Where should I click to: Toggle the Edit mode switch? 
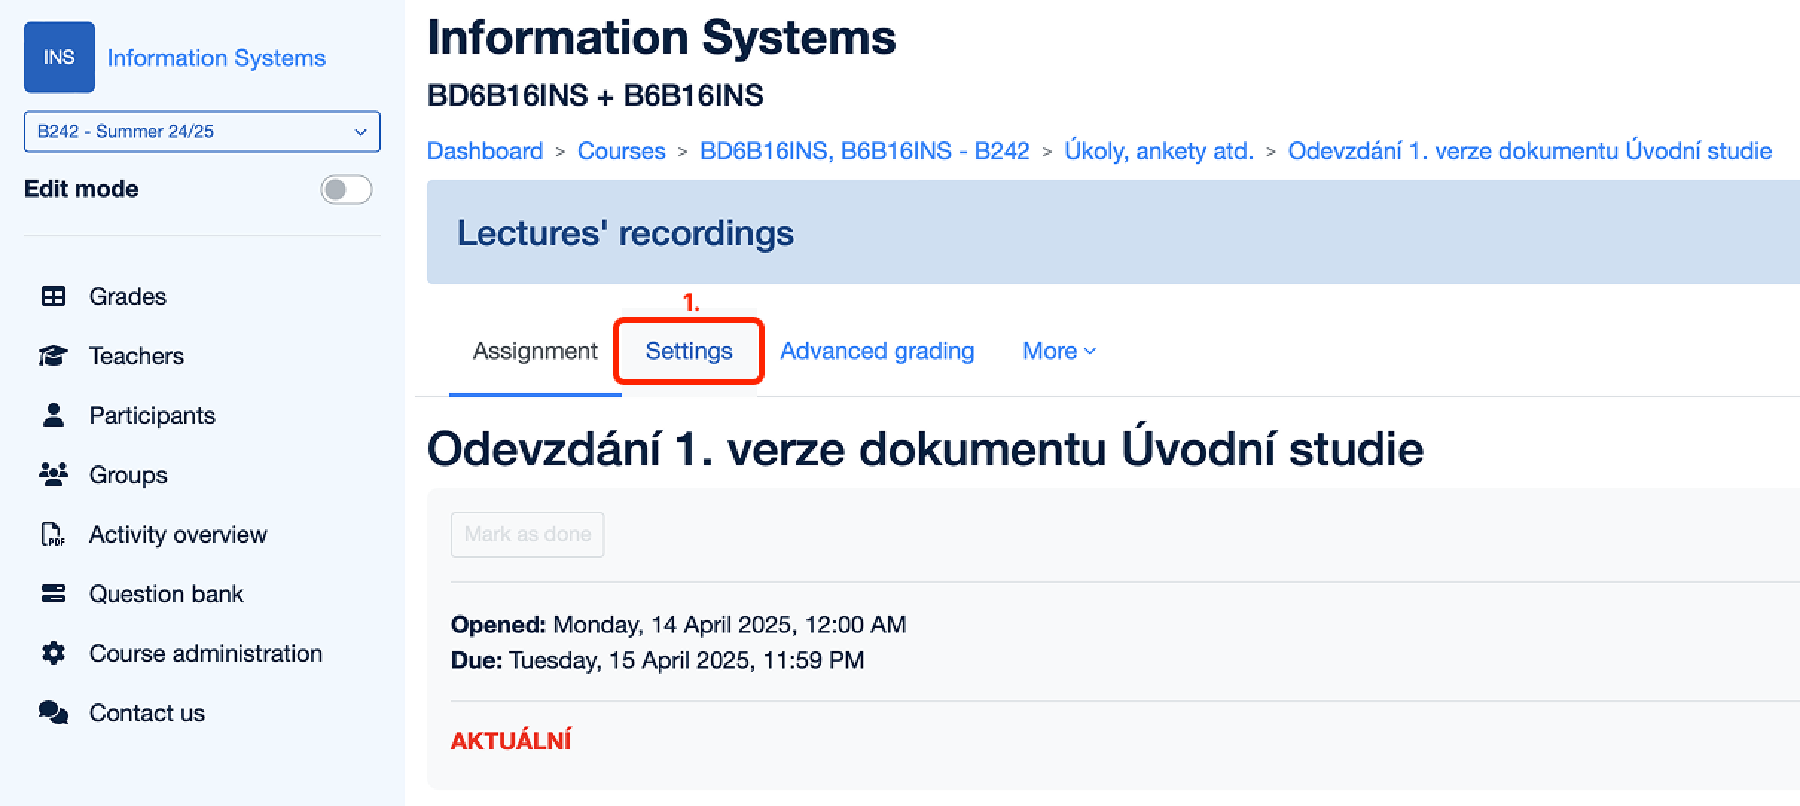[346, 189]
